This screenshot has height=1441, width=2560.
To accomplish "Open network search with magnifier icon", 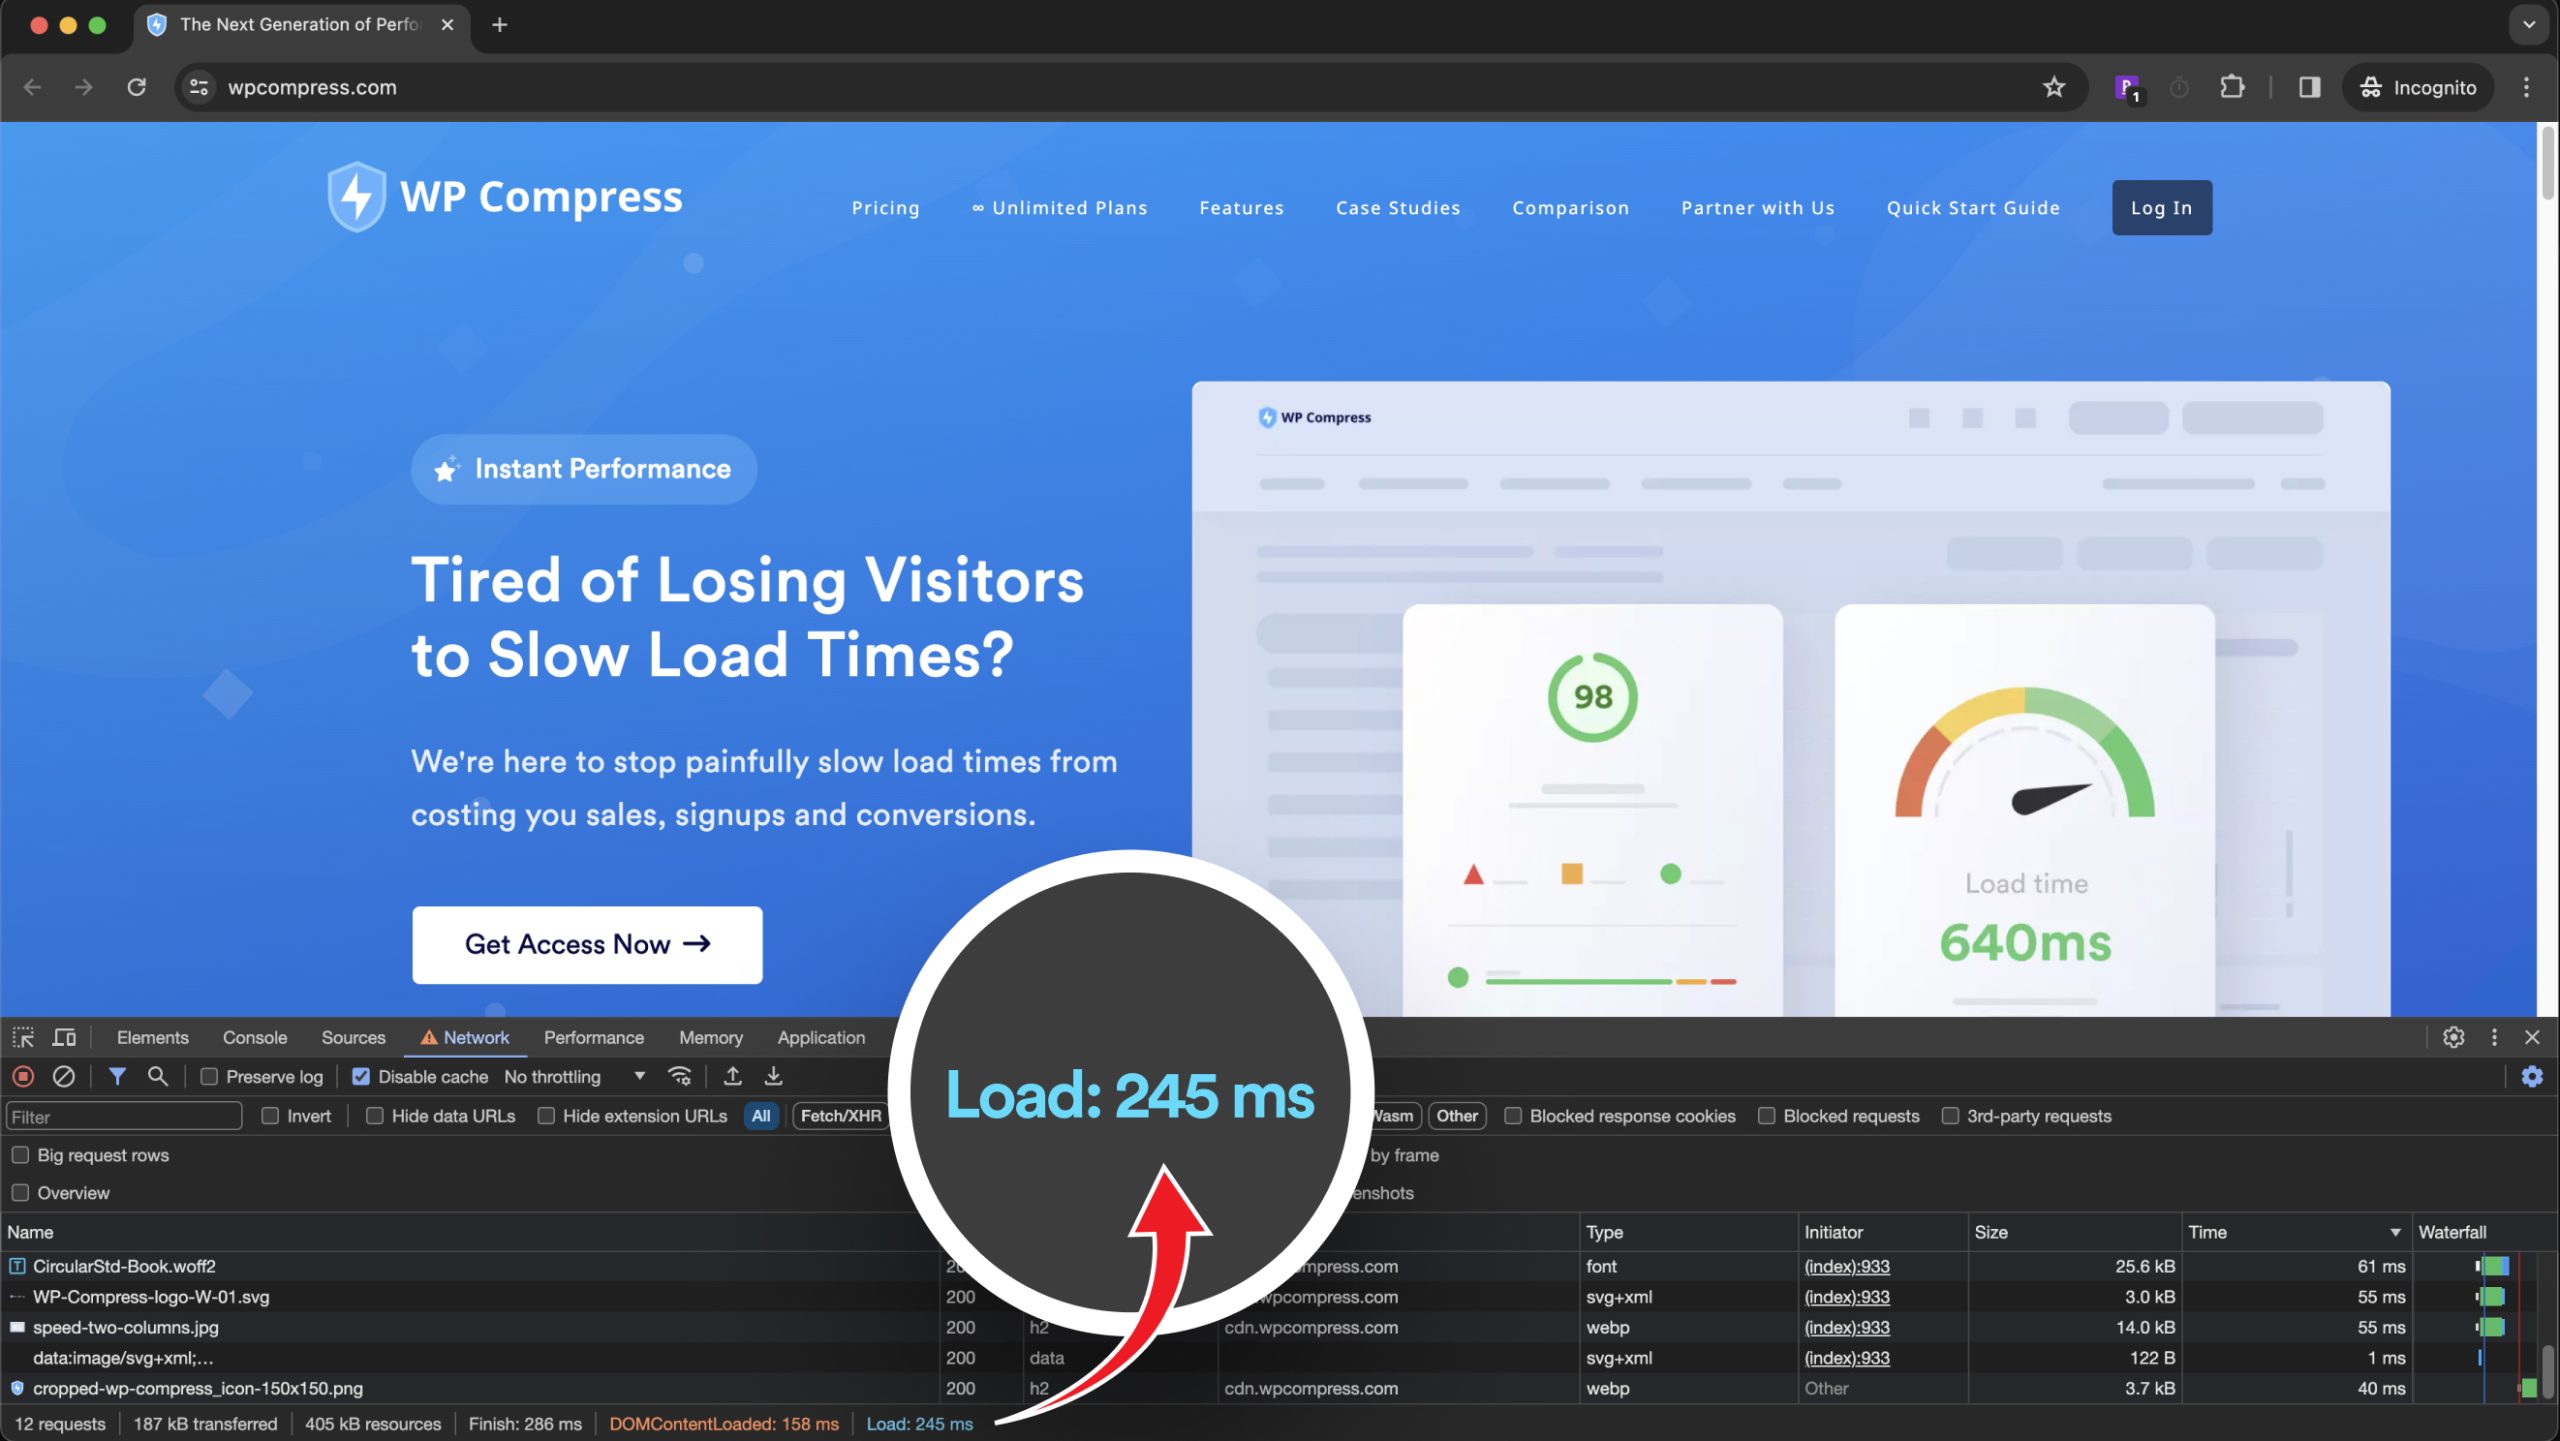I will pos(157,1076).
